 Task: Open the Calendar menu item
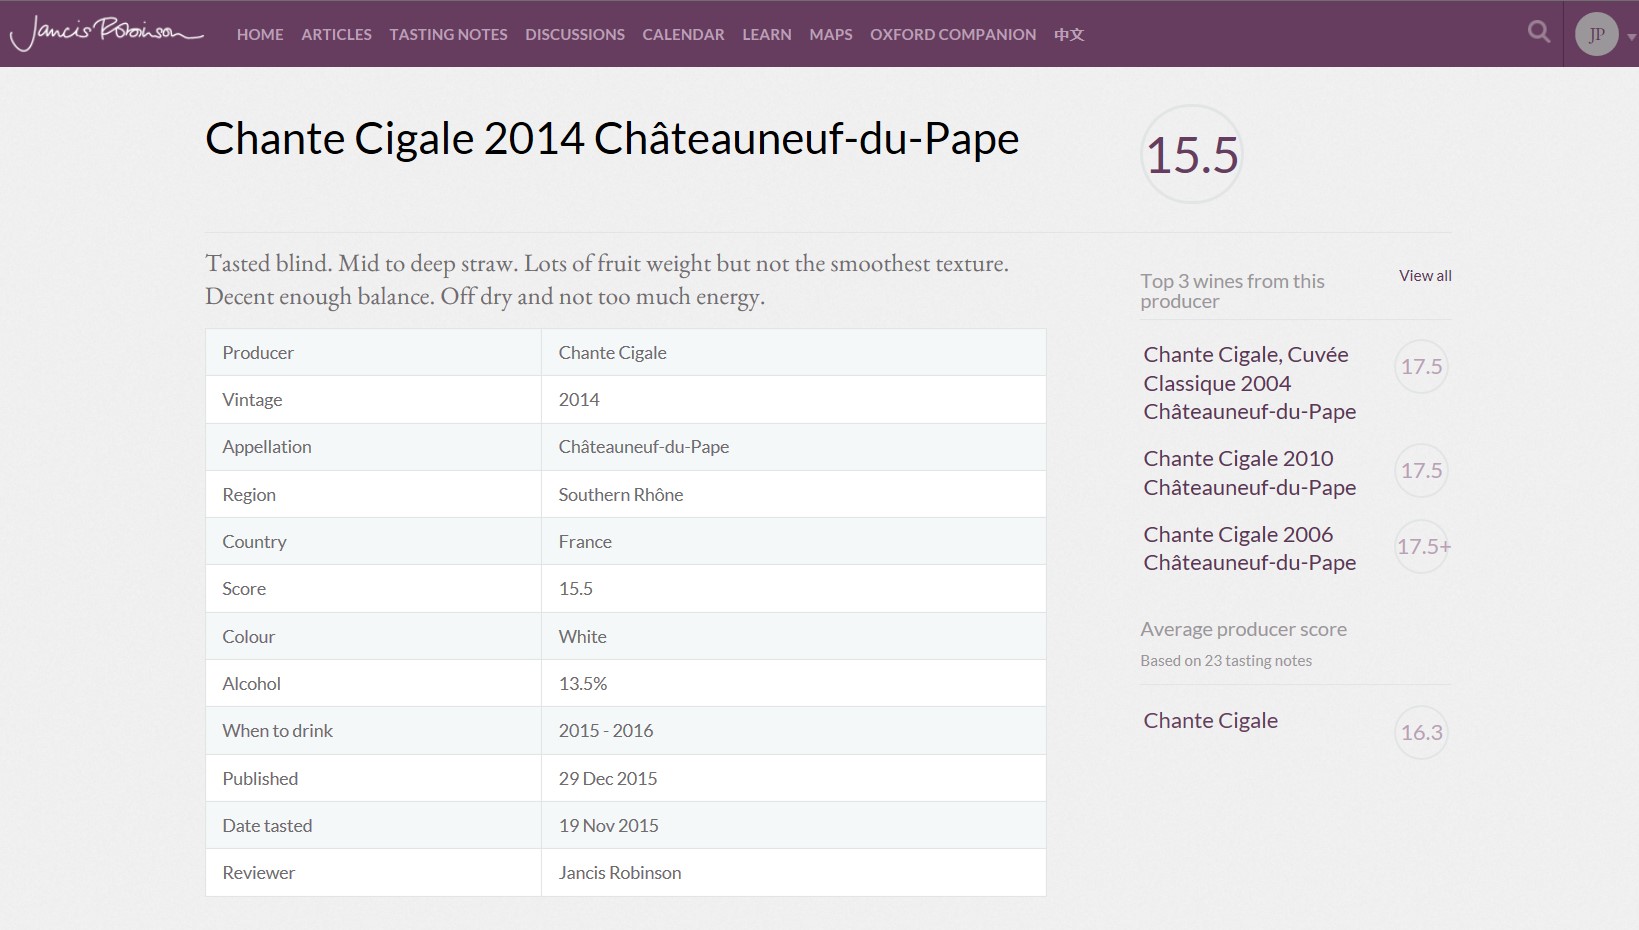coord(683,34)
